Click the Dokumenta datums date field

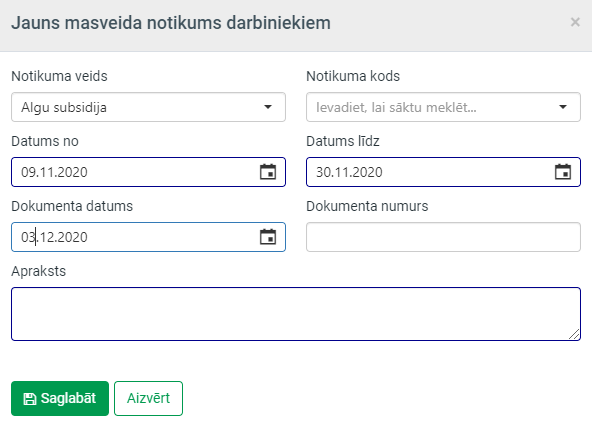(x=148, y=237)
